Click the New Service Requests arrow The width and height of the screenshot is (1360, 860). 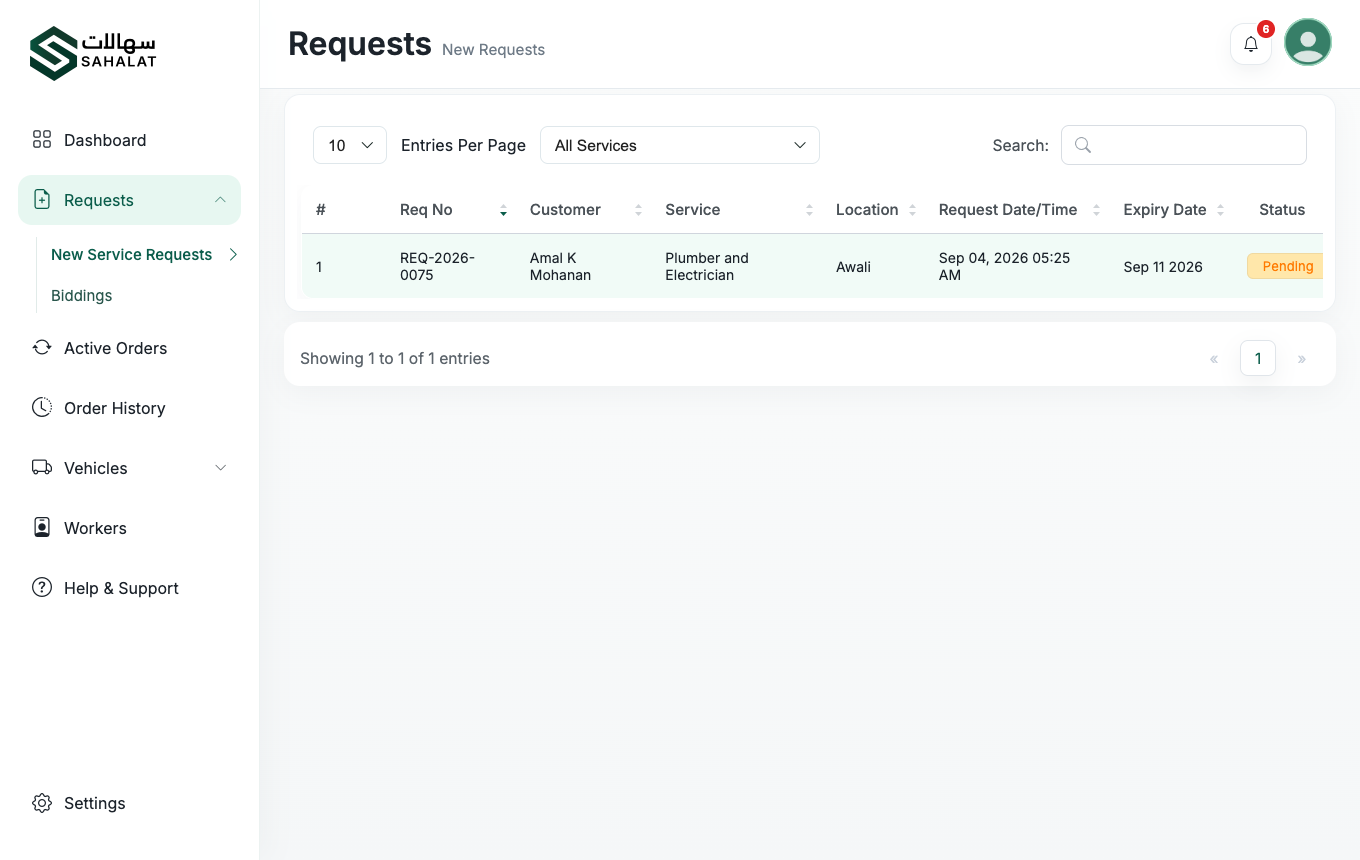coord(233,254)
